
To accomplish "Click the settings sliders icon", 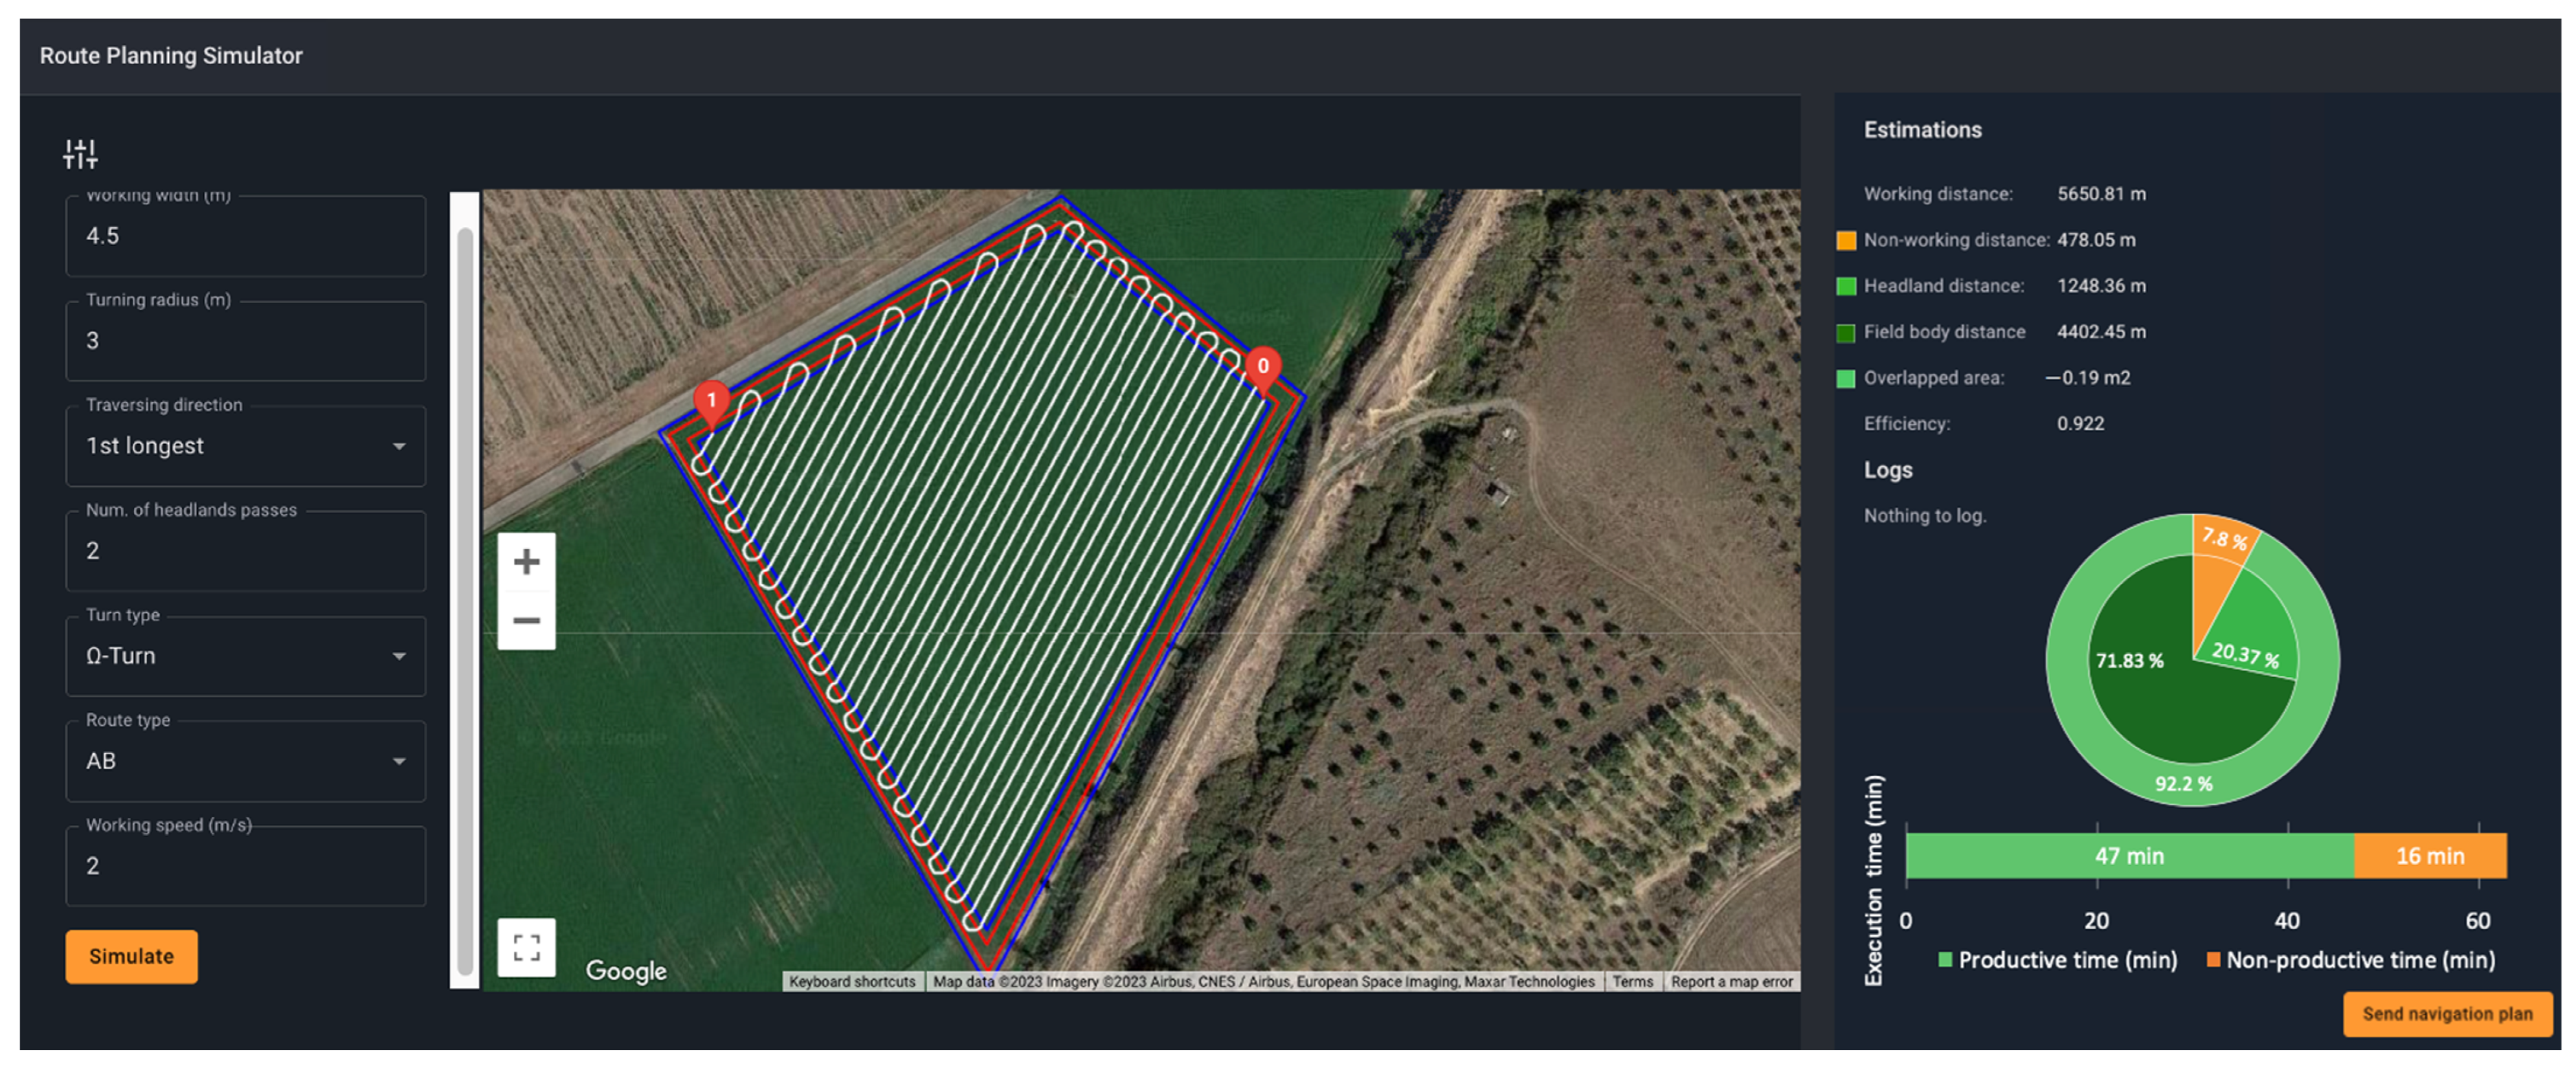I will coord(80,154).
